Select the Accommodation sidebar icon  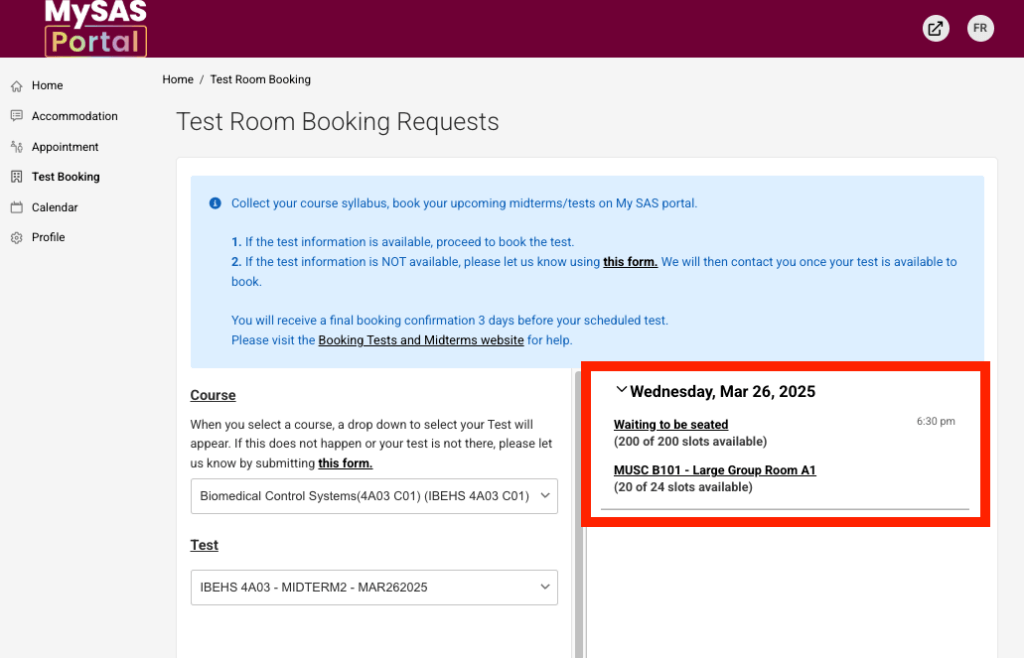15,116
